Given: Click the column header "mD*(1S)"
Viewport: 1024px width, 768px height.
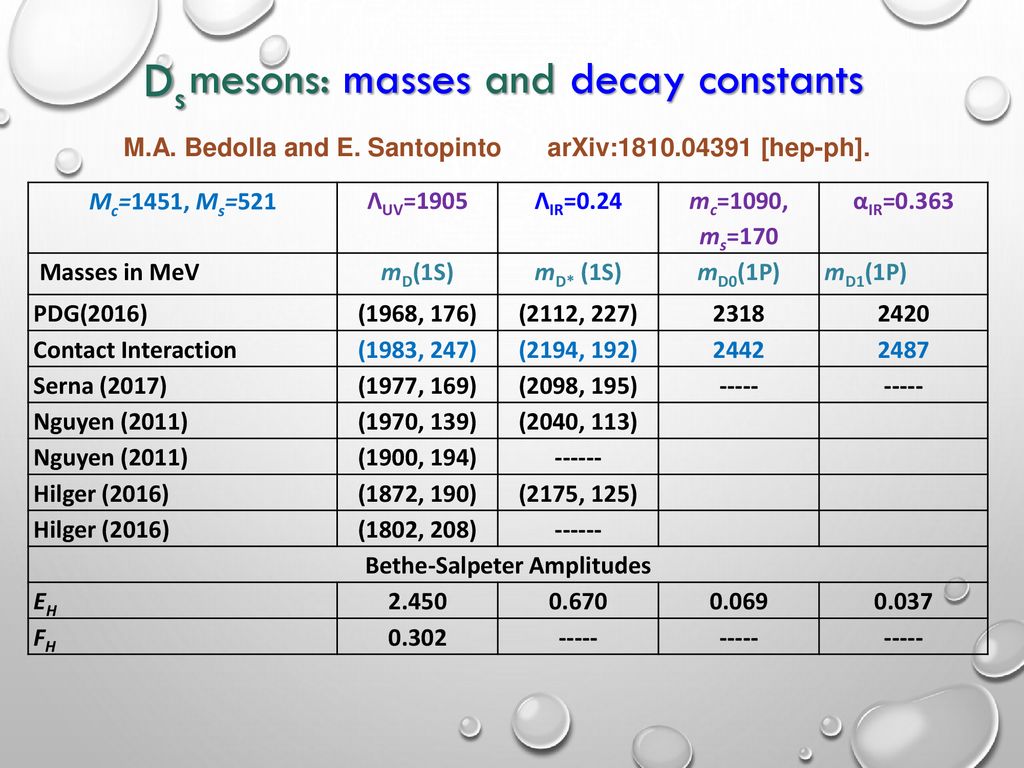Looking at the screenshot, I should [578, 273].
